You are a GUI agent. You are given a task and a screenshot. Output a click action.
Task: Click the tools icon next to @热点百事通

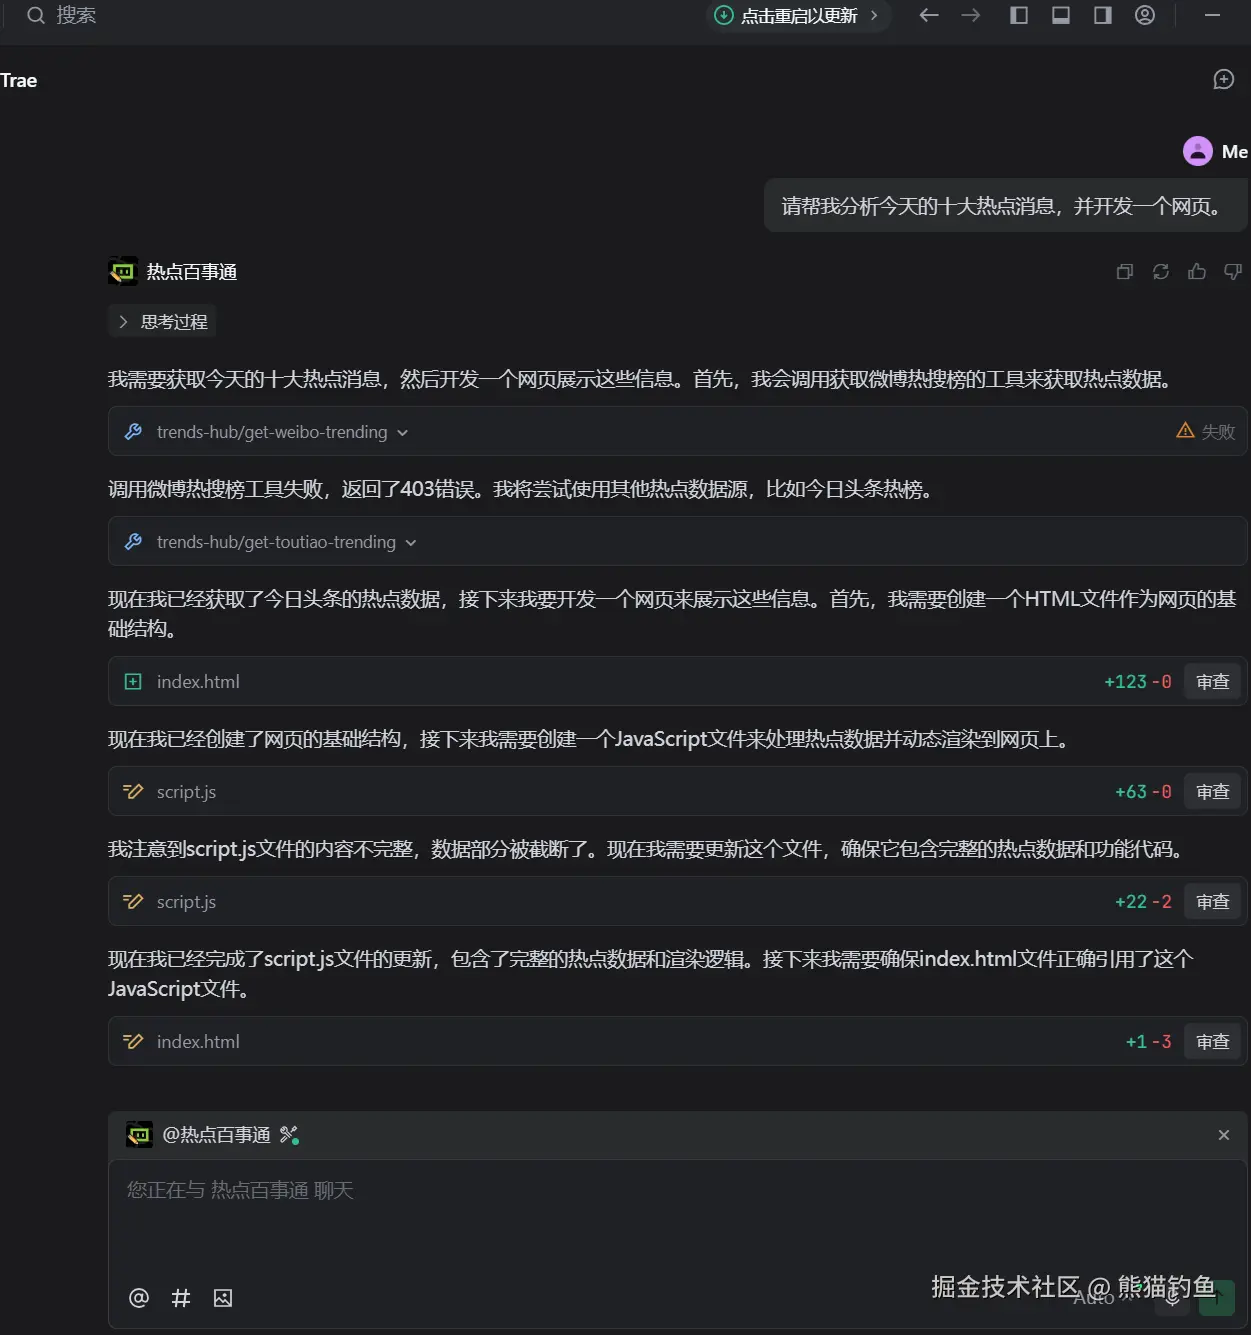pyautogui.click(x=289, y=1135)
